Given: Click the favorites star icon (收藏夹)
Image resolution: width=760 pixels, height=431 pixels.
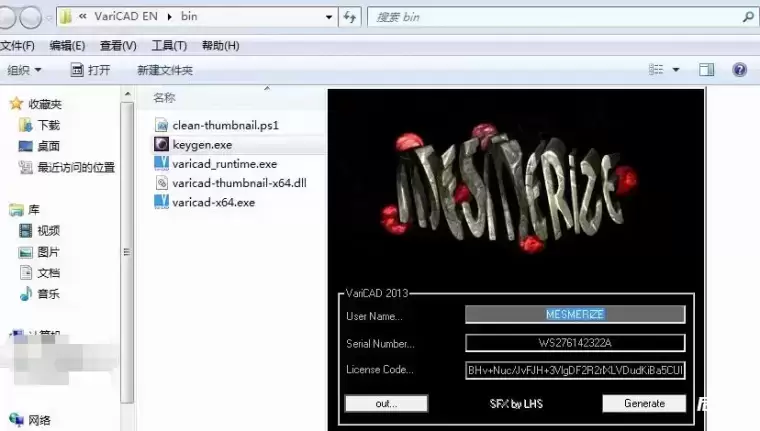Looking at the screenshot, I should point(16,103).
